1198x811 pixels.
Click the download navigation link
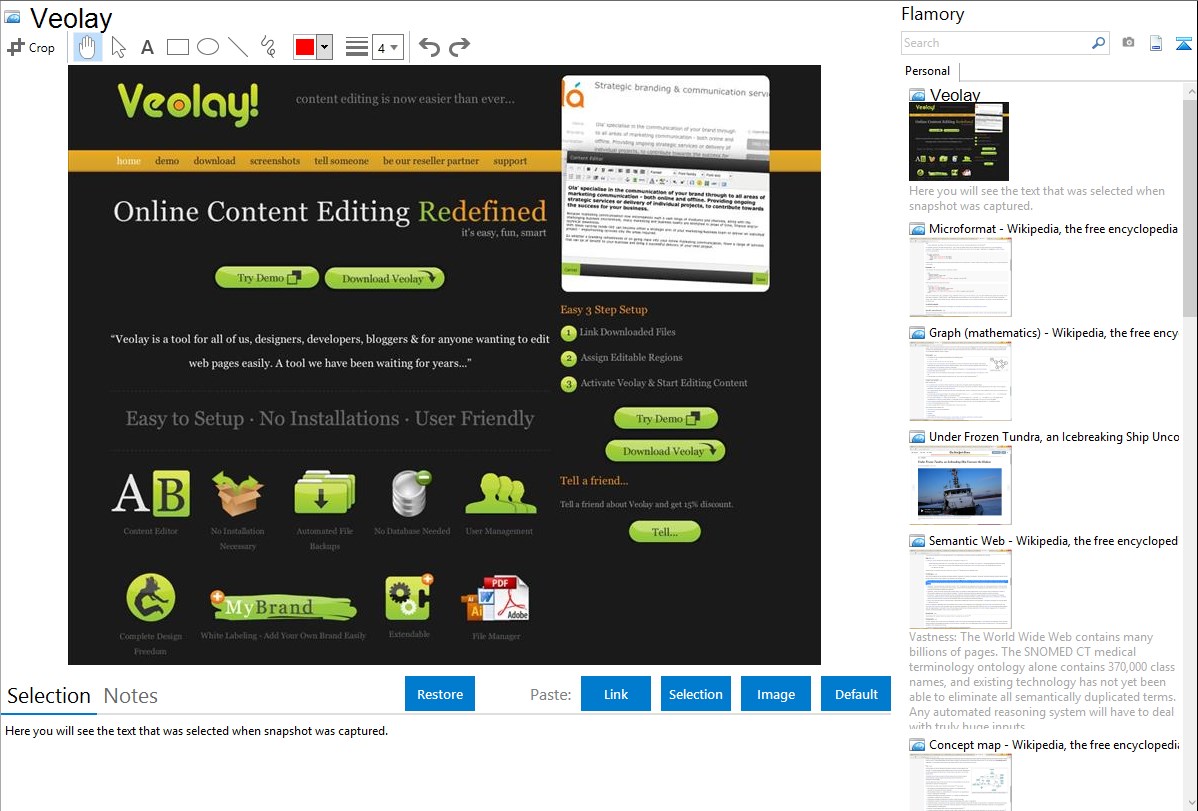(214, 161)
